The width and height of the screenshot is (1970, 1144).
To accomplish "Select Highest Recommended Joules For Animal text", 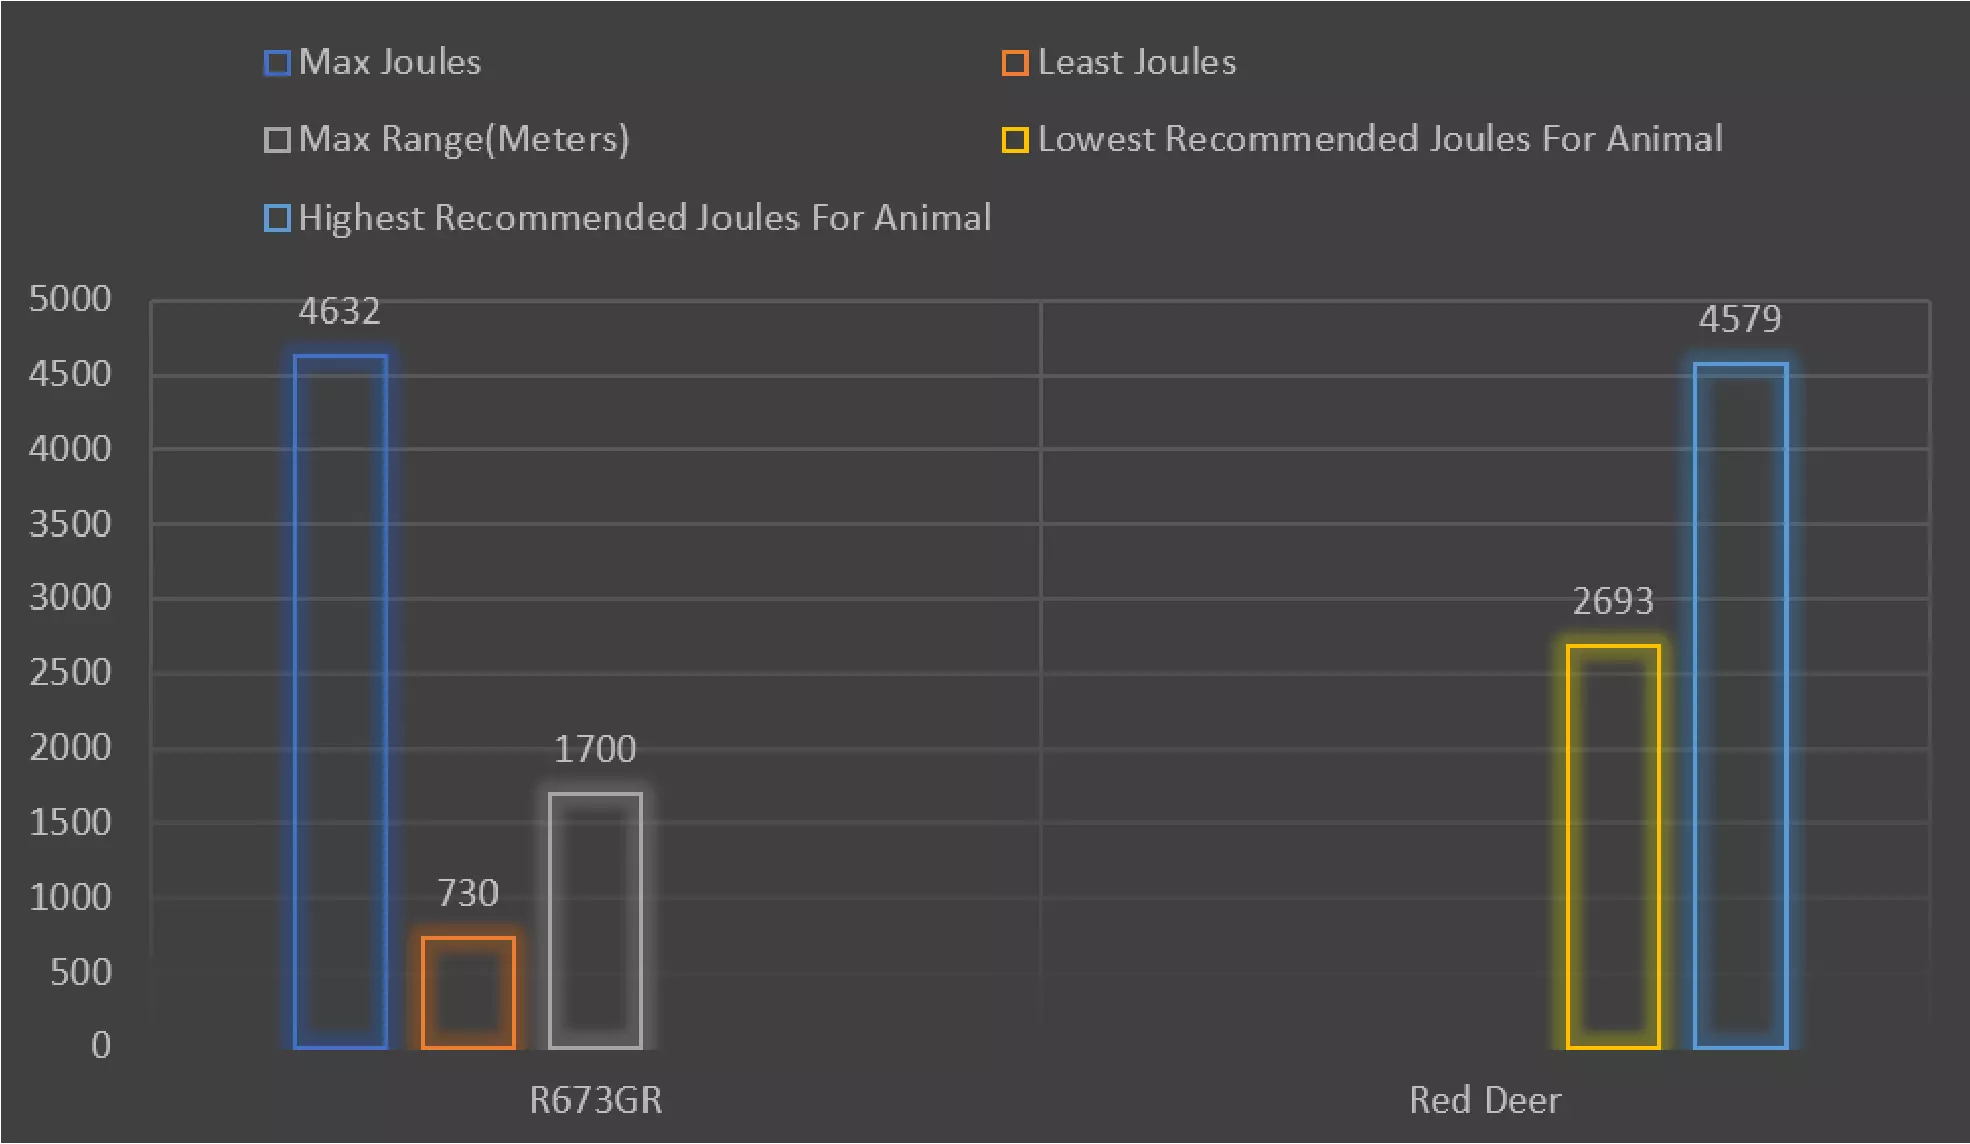I will pyautogui.click(x=645, y=218).
